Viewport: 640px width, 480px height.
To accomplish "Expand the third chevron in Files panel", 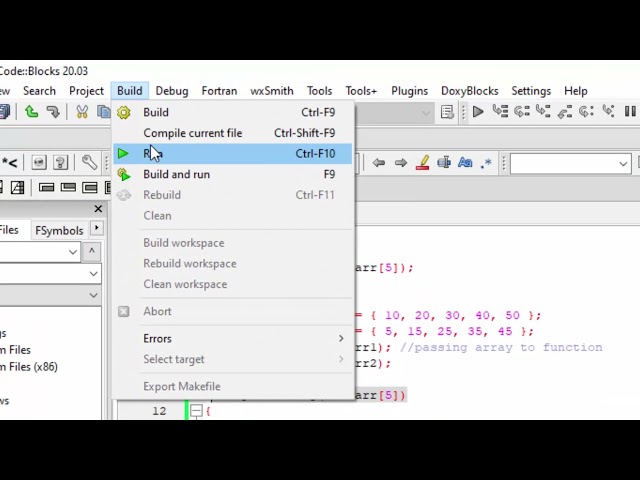I will [x=93, y=295].
